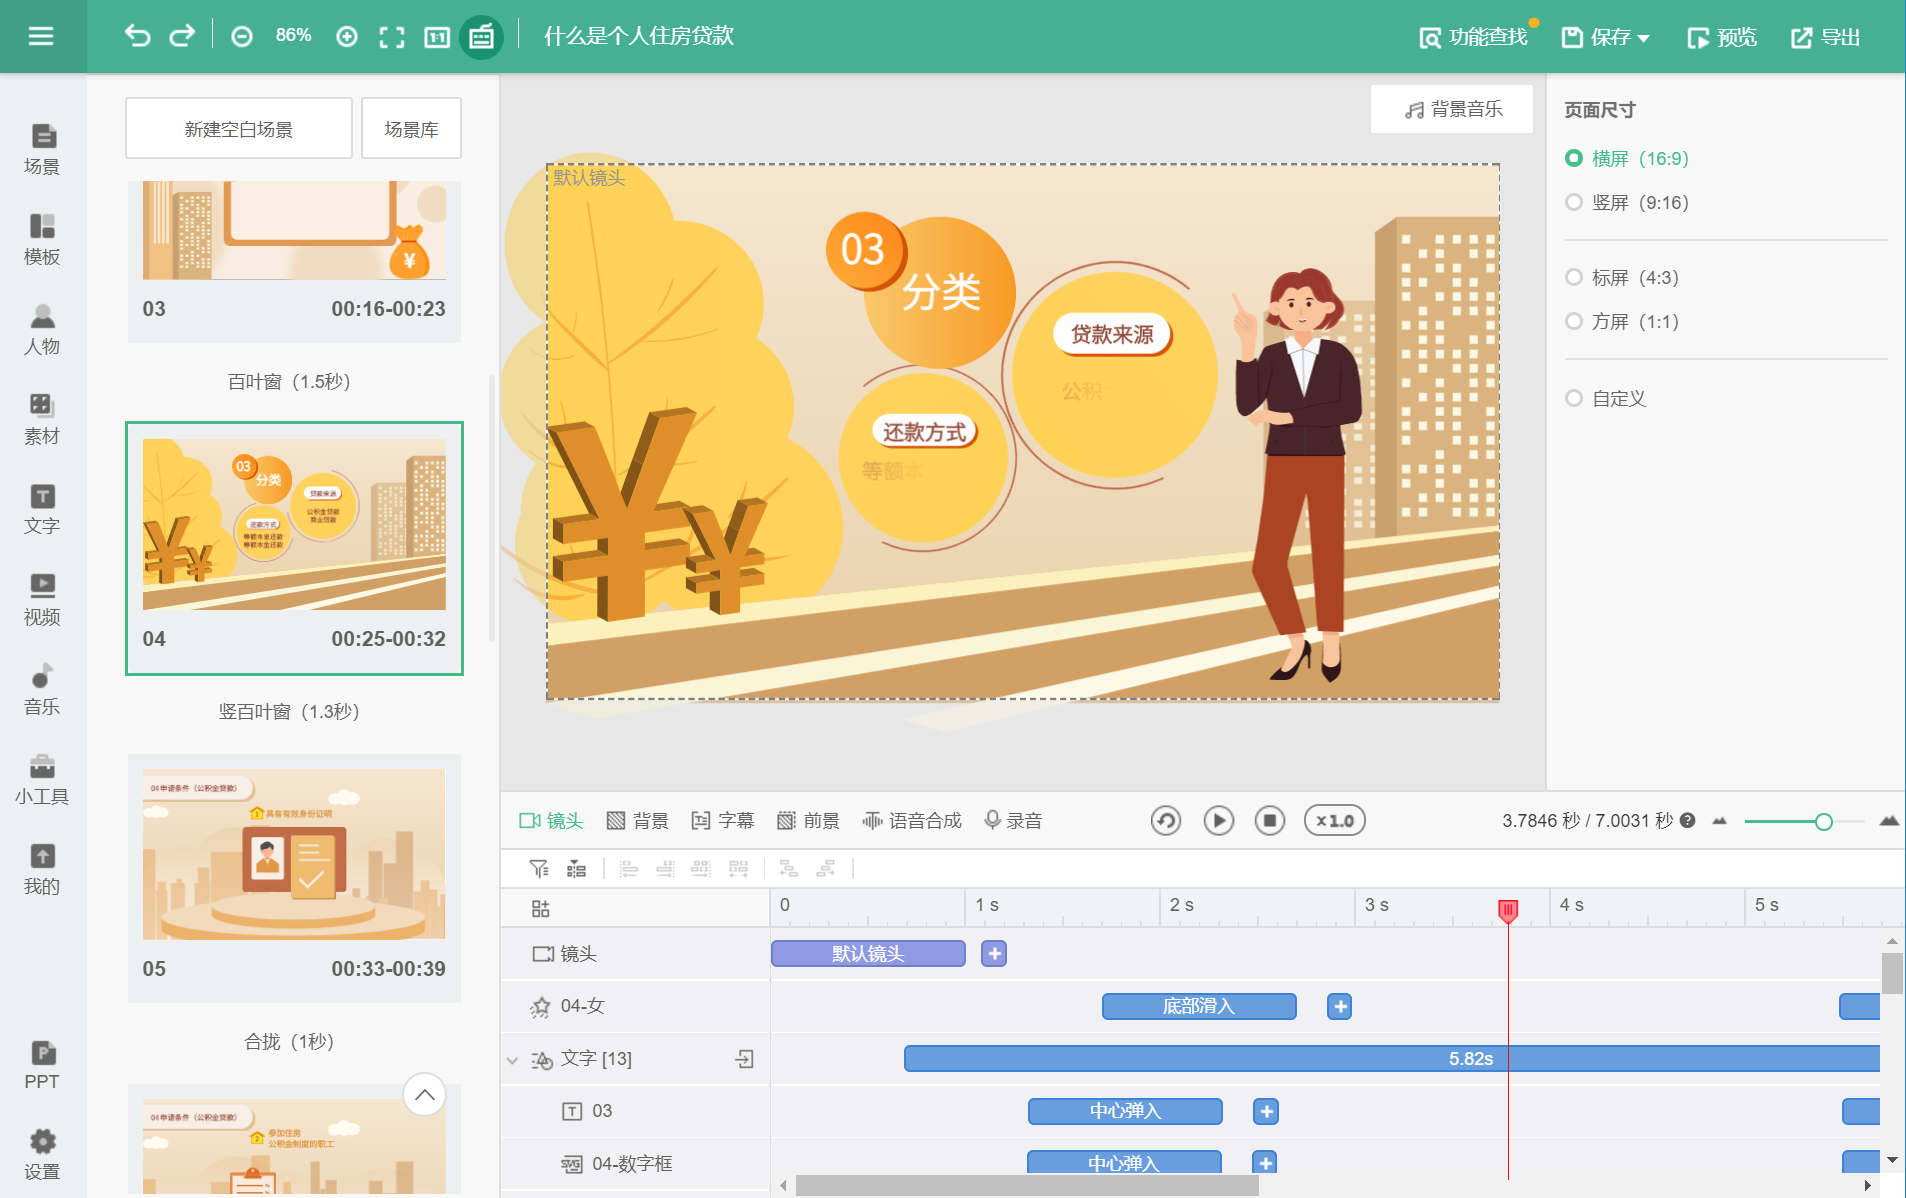Open 语音合成 tab

(x=912, y=821)
